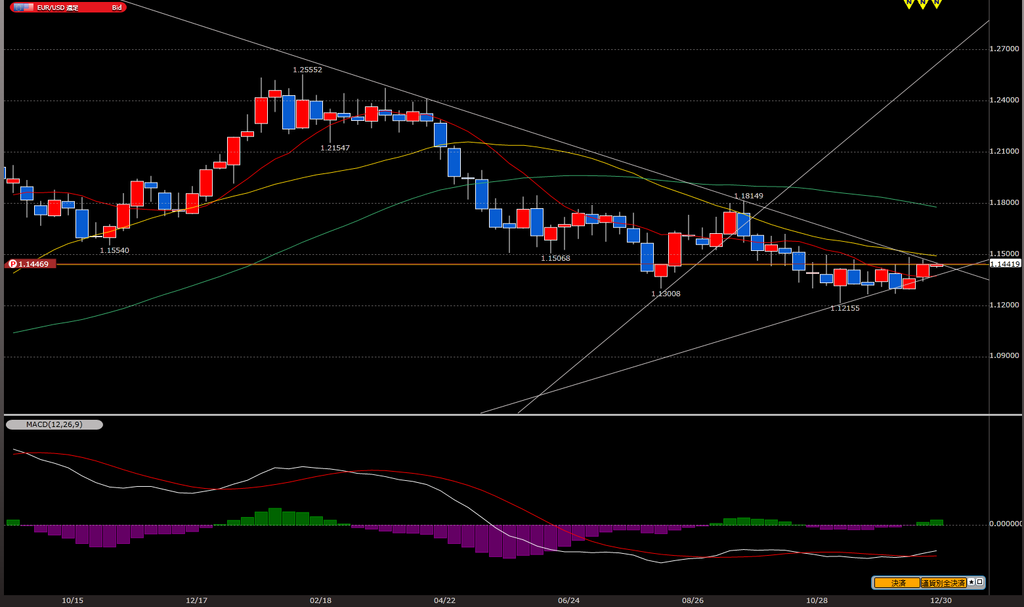Click the small square icon beside the star
Screen dimensions: 1024x607
pos(979,582)
